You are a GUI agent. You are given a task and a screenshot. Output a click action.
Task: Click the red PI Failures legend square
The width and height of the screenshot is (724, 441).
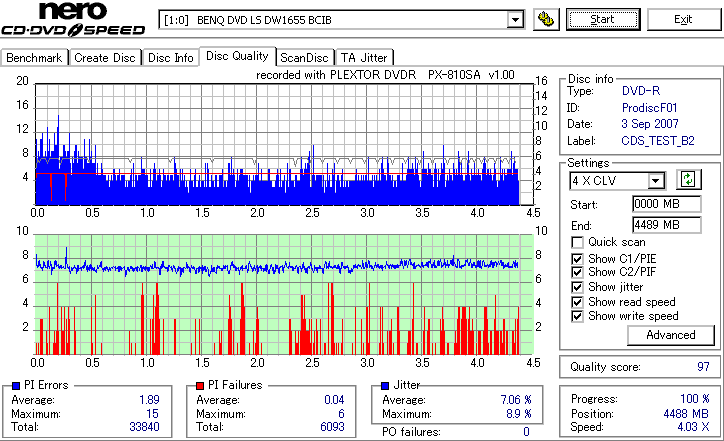pos(200,386)
